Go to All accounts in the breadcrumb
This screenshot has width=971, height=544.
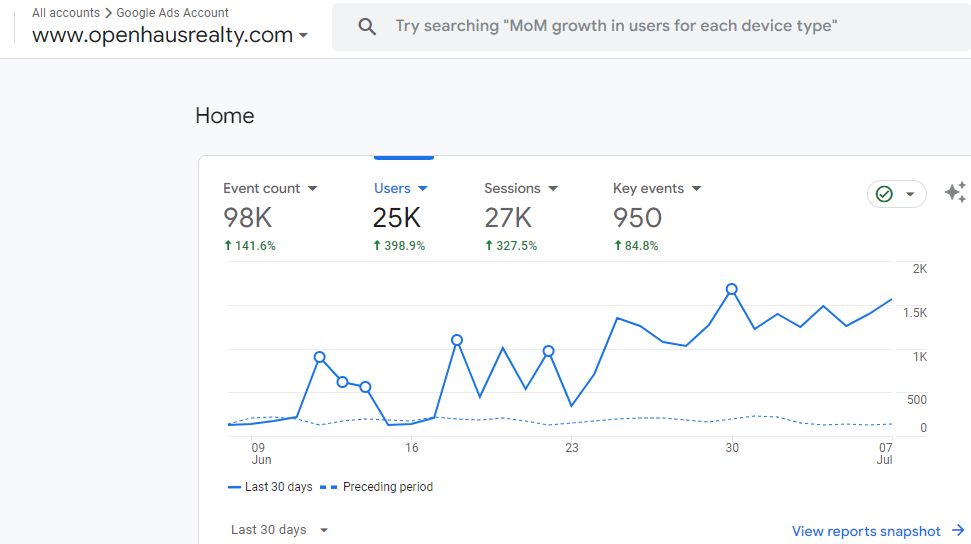66,13
